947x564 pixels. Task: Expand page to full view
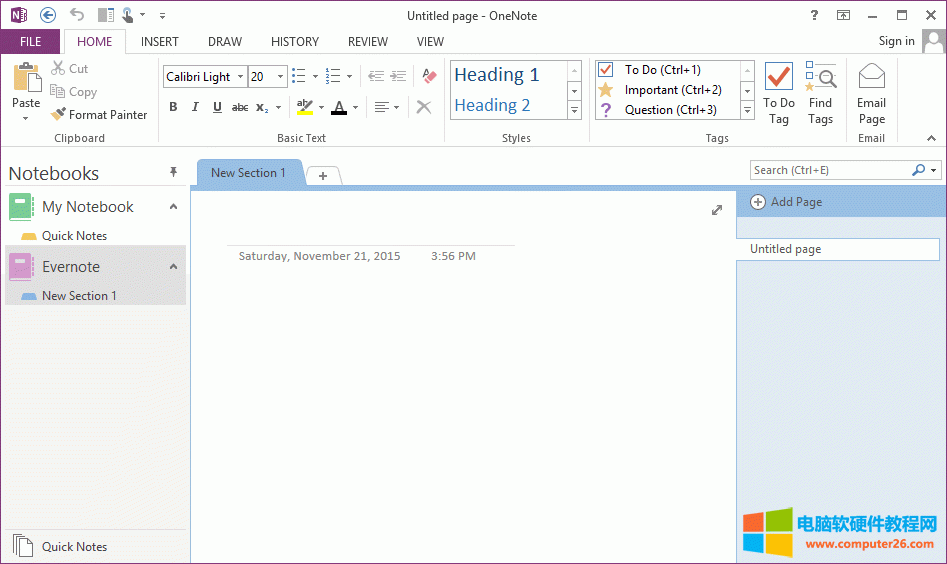(x=716, y=210)
